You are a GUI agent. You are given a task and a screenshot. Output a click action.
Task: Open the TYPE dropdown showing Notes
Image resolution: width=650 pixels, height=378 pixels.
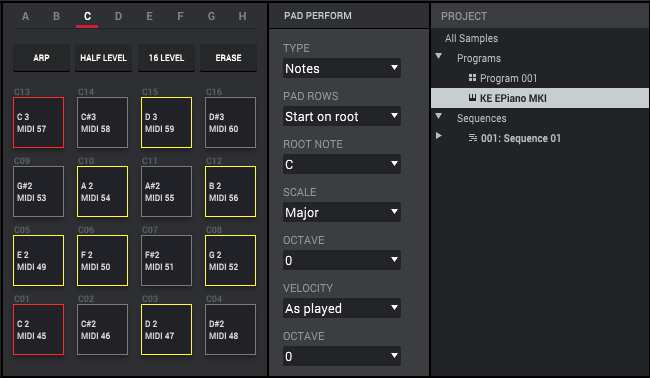click(342, 68)
